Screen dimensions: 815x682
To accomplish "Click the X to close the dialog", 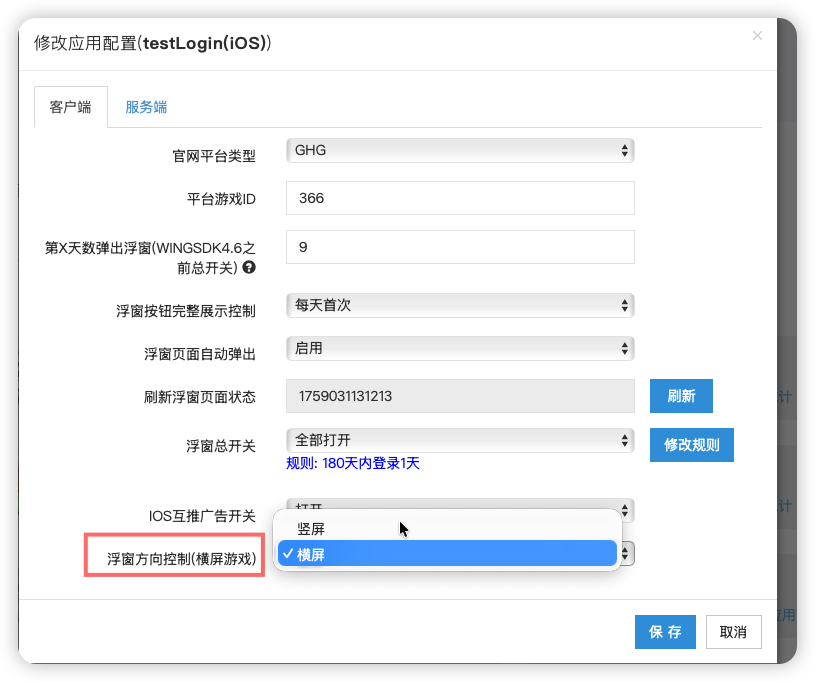I will tap(757, 35).
